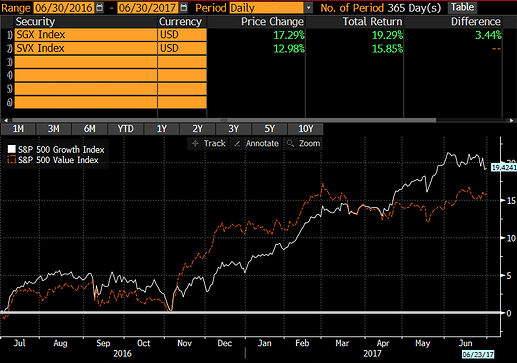The image size is (517, 363).
Task: Select the YTD range tab
Action: pos(125,129)
